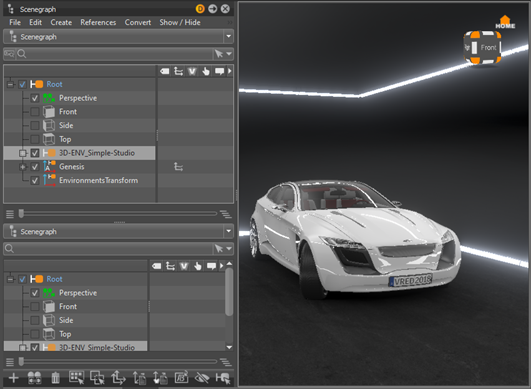531x389 pixels.
Task: Click the V column icon in upper tree header
Action: tap(192, 71)
